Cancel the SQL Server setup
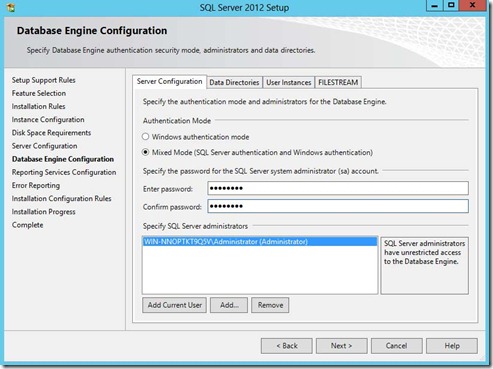Image resolution: width=493 pixels, height=369 pixels. (x=397, y=346)
